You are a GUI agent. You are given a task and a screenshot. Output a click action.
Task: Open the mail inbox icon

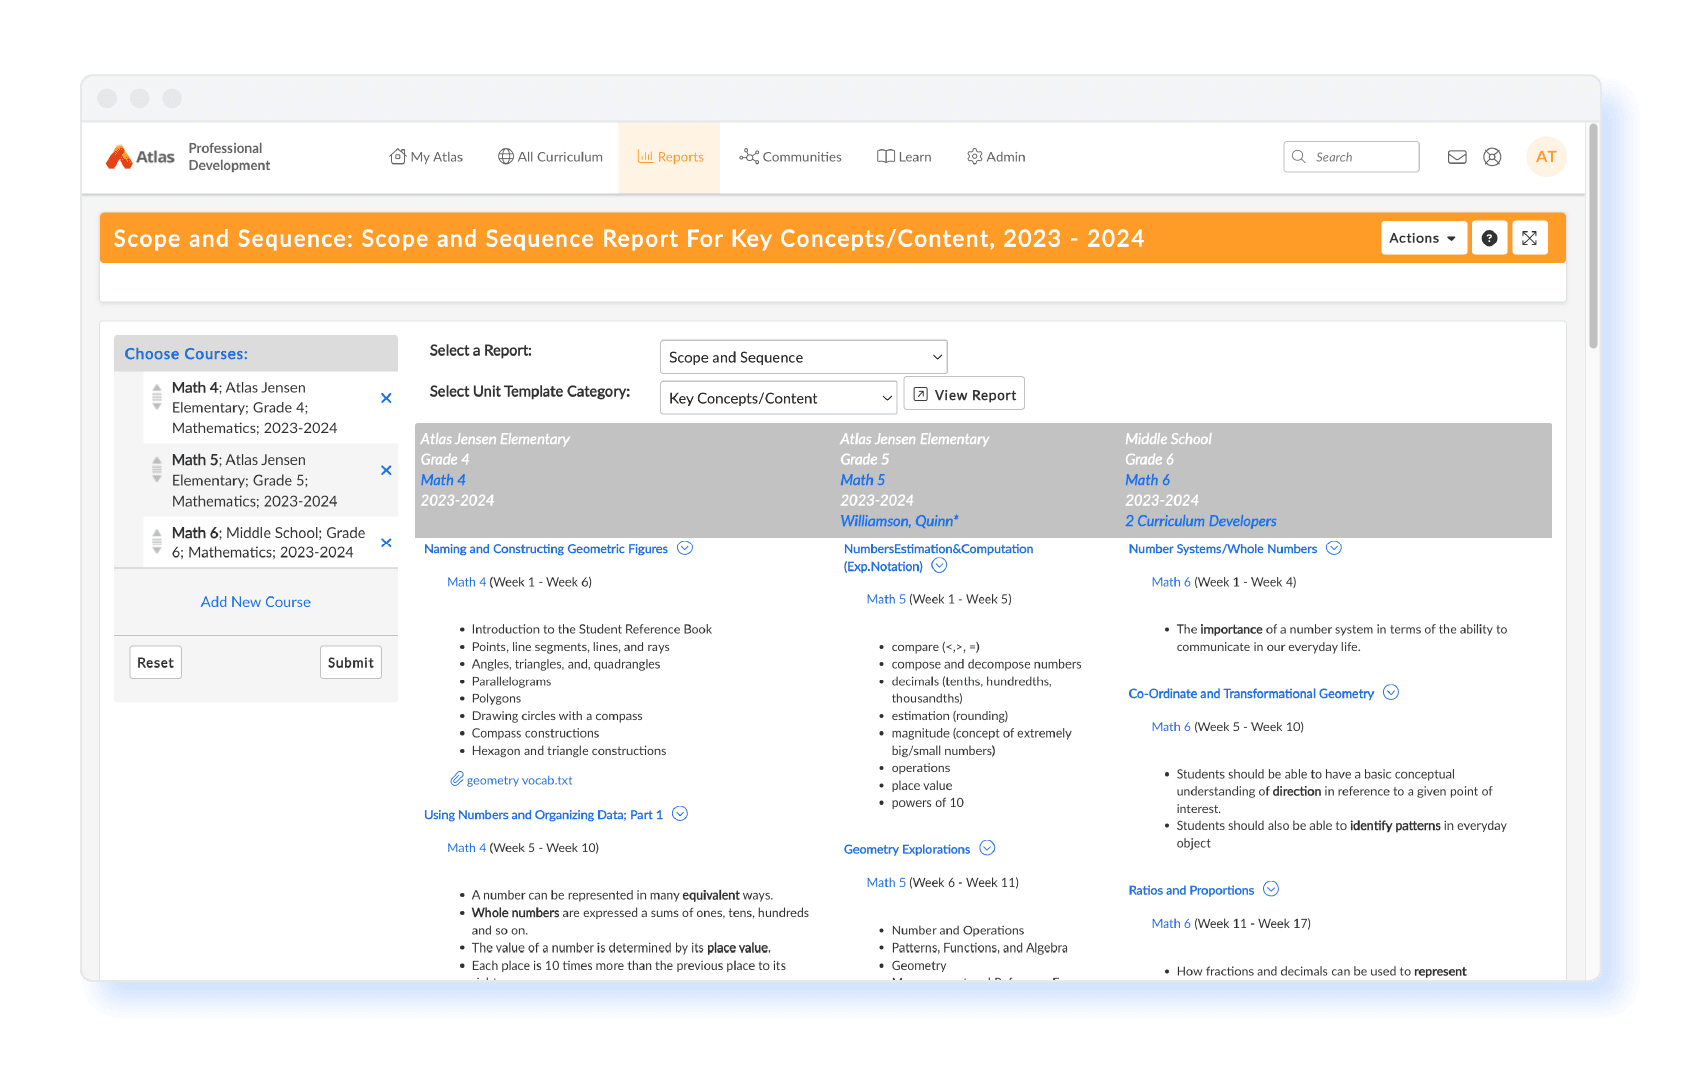pyautogui.click(x=1457, y=157)
